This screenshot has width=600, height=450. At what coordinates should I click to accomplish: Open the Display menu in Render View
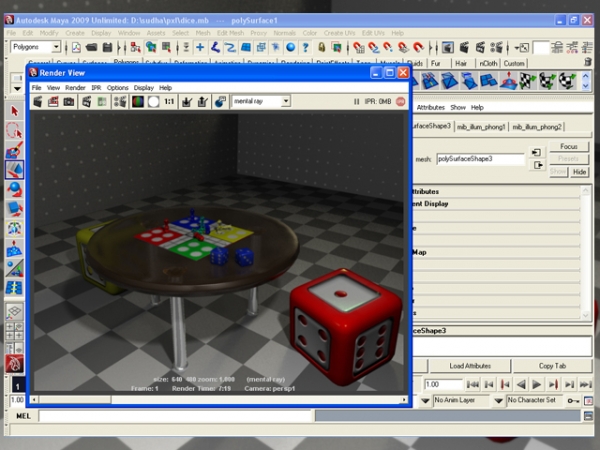point(144,88)
